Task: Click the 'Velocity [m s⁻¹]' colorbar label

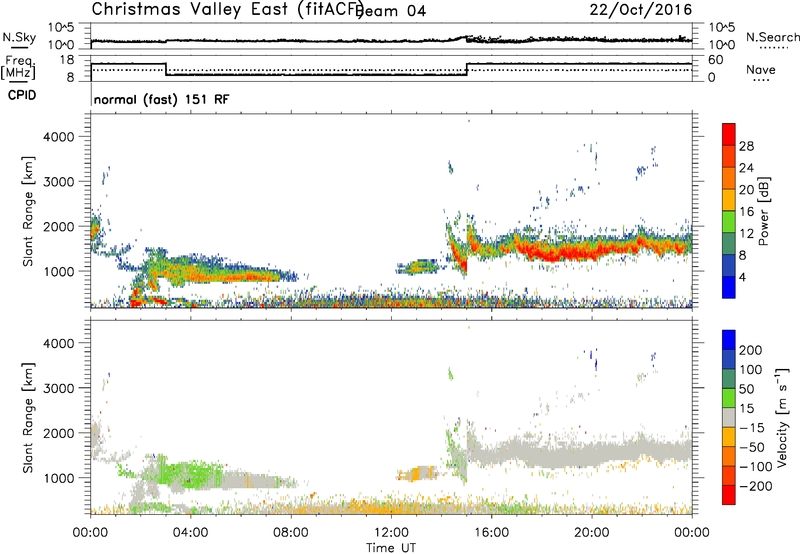Action: point(781,417)
